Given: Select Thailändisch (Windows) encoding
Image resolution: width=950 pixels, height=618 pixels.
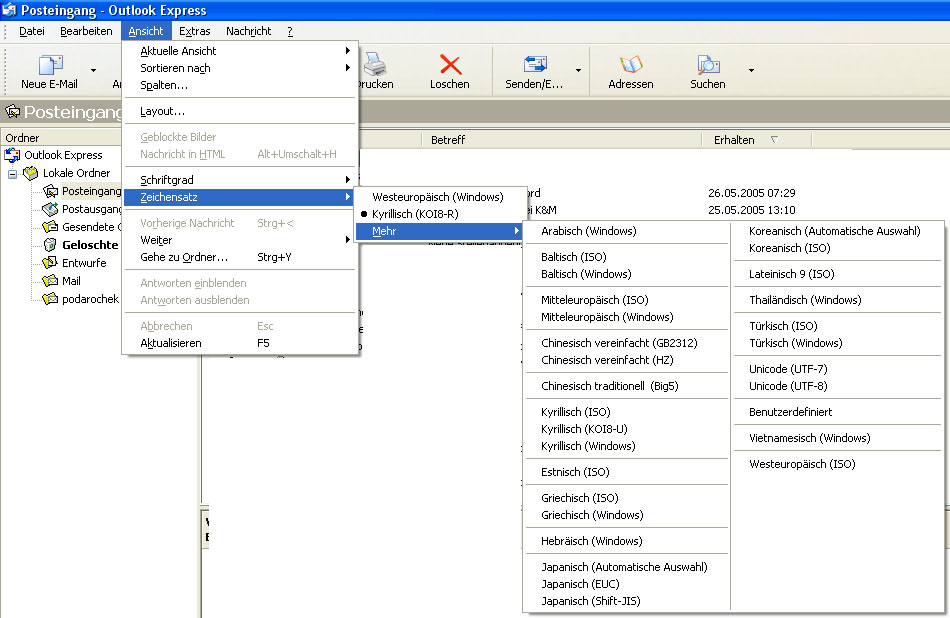Looking at the screenshot, I should 837,300.
